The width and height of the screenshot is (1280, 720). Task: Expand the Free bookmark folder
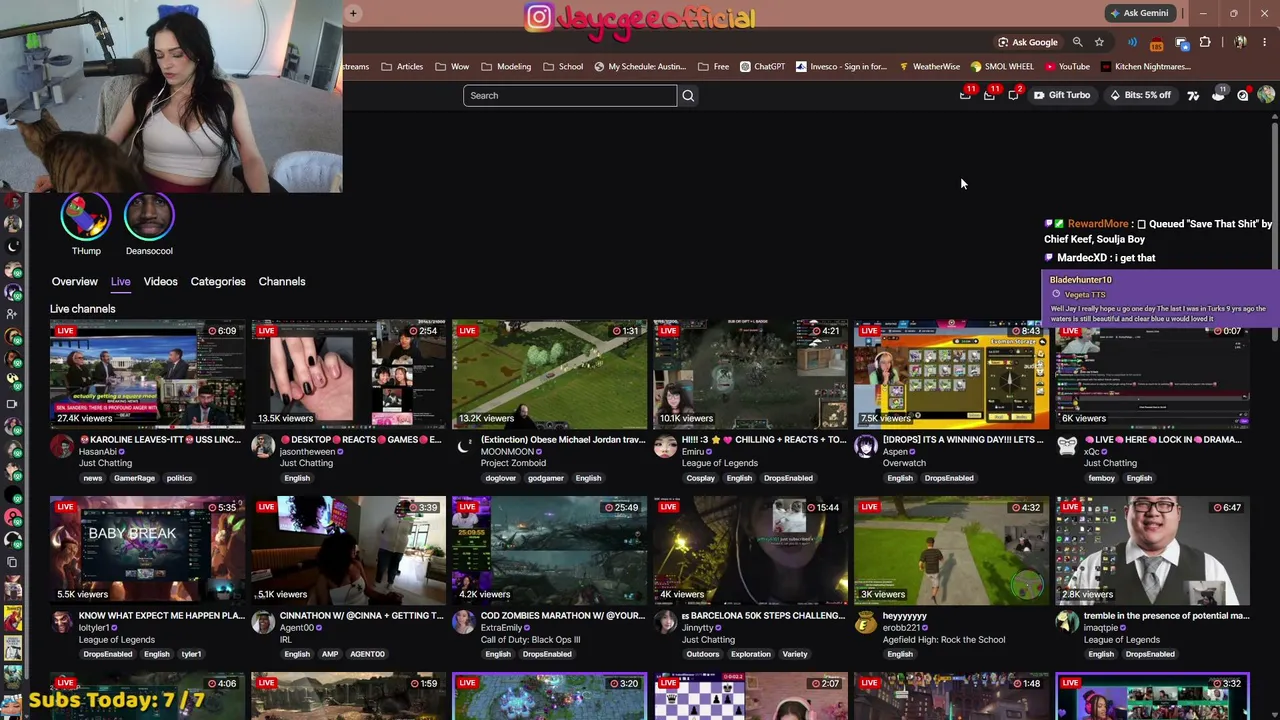(x=713, y=67)
